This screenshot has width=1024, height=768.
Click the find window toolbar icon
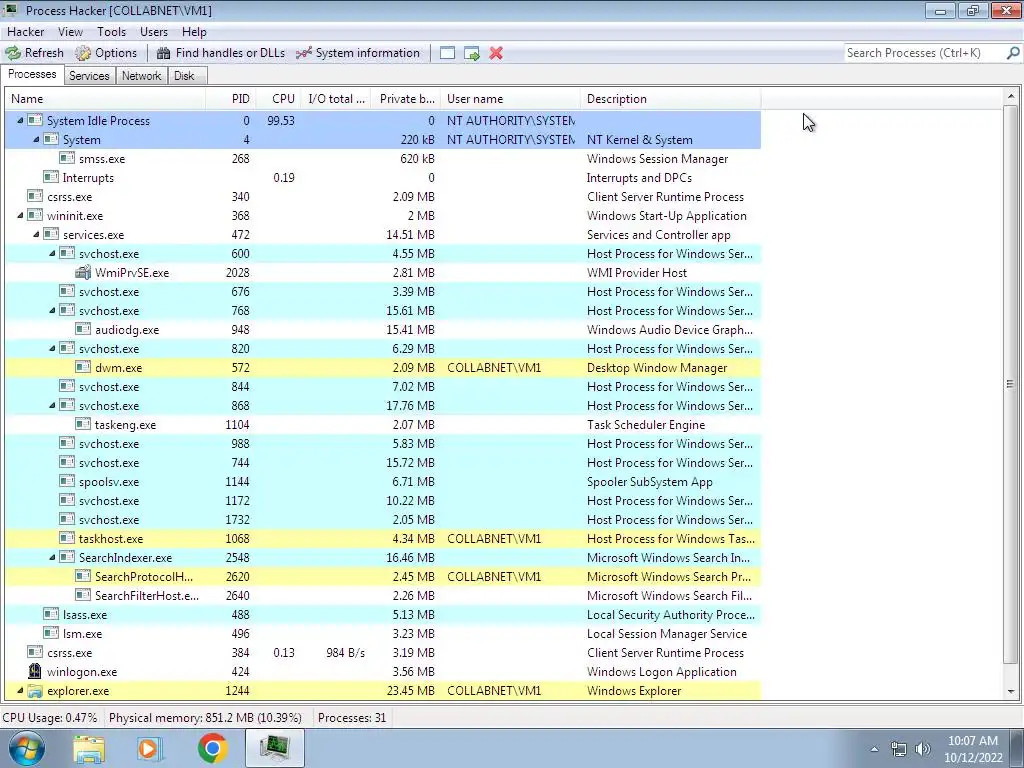447,53
